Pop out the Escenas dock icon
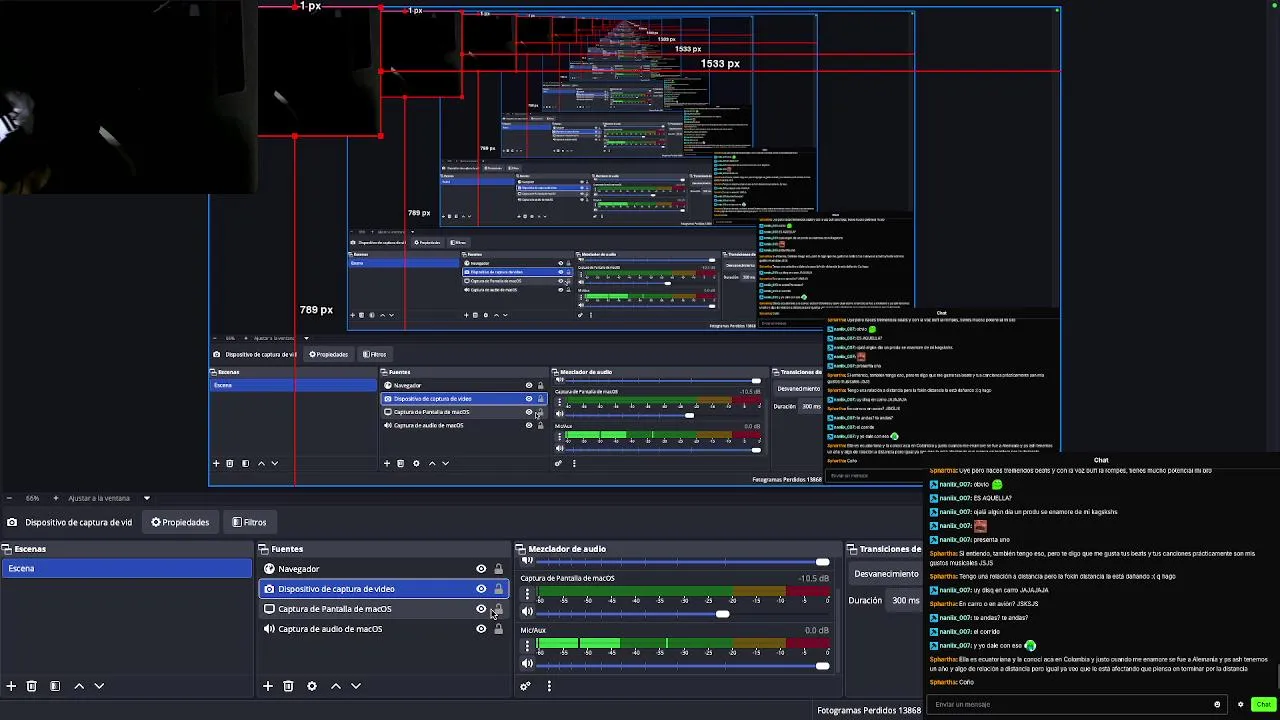 6,549
